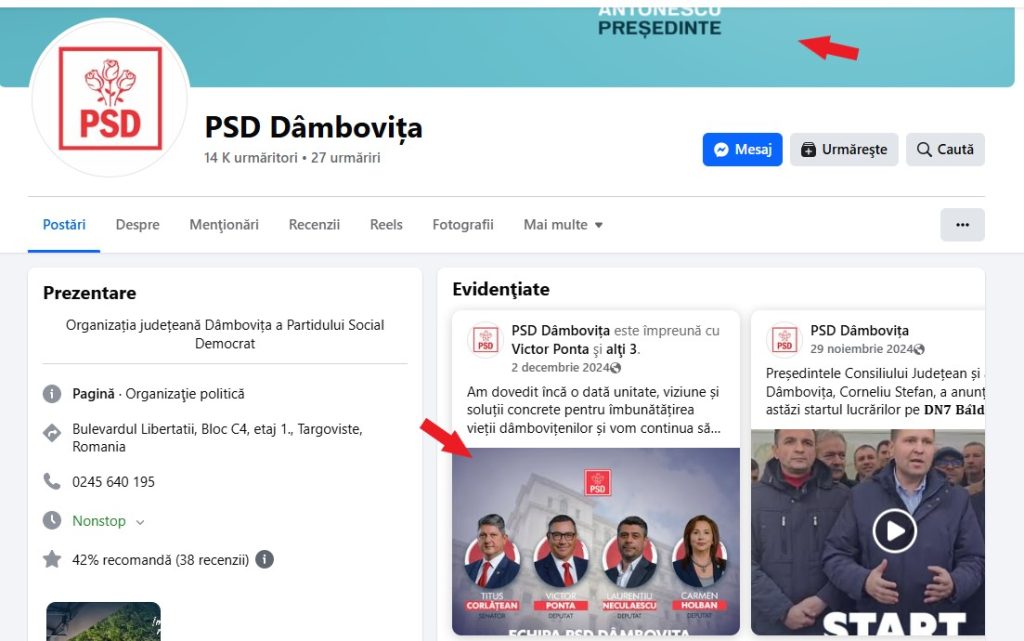Click the PSD rose logo profile picture
This screenshot has width=1024, height=641.
(110, 98)
